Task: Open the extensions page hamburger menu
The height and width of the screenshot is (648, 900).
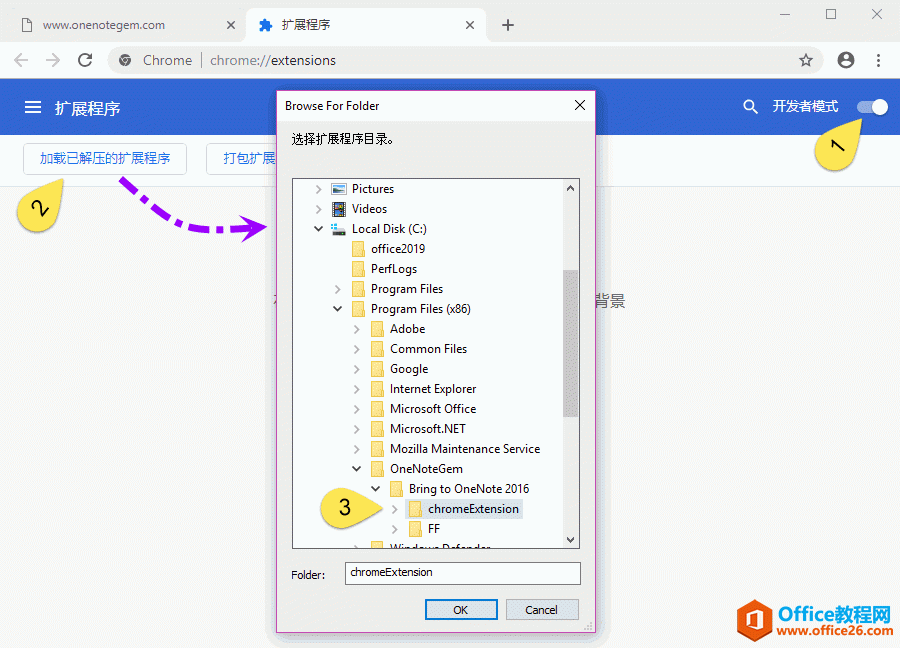Action: tap(33, 106)
